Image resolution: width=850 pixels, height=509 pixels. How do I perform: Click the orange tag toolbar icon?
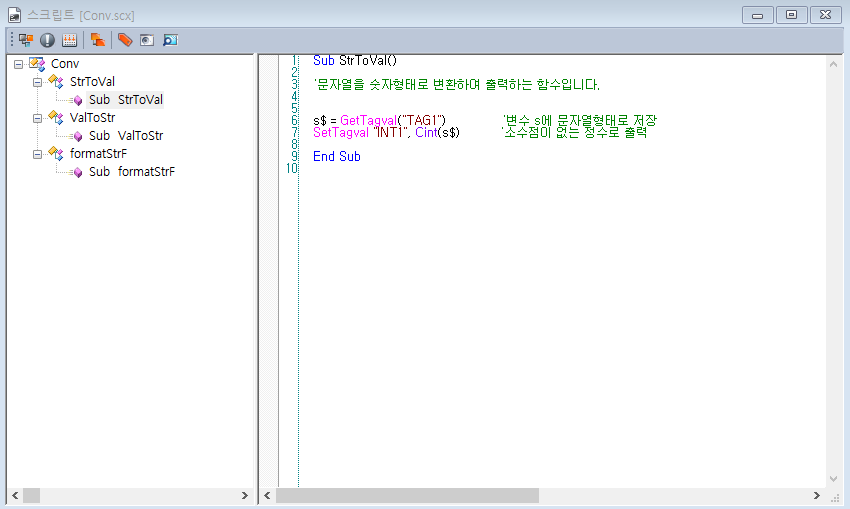coord(125,40)
